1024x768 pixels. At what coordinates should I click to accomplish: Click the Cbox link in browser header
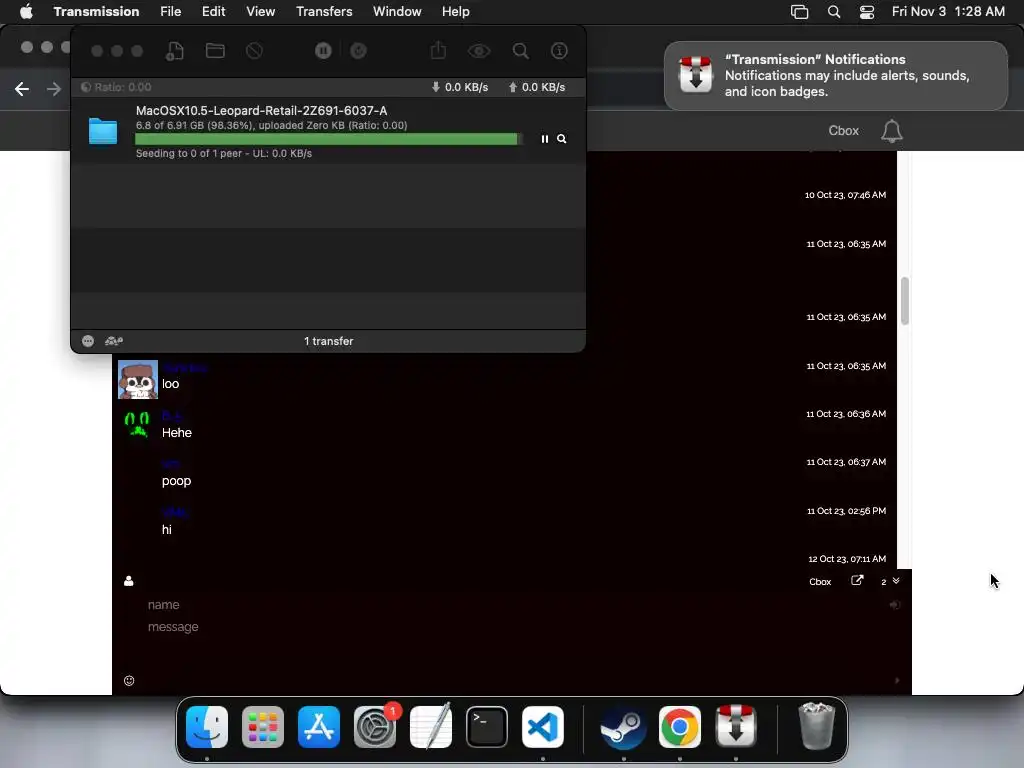(x=844, y=131)
